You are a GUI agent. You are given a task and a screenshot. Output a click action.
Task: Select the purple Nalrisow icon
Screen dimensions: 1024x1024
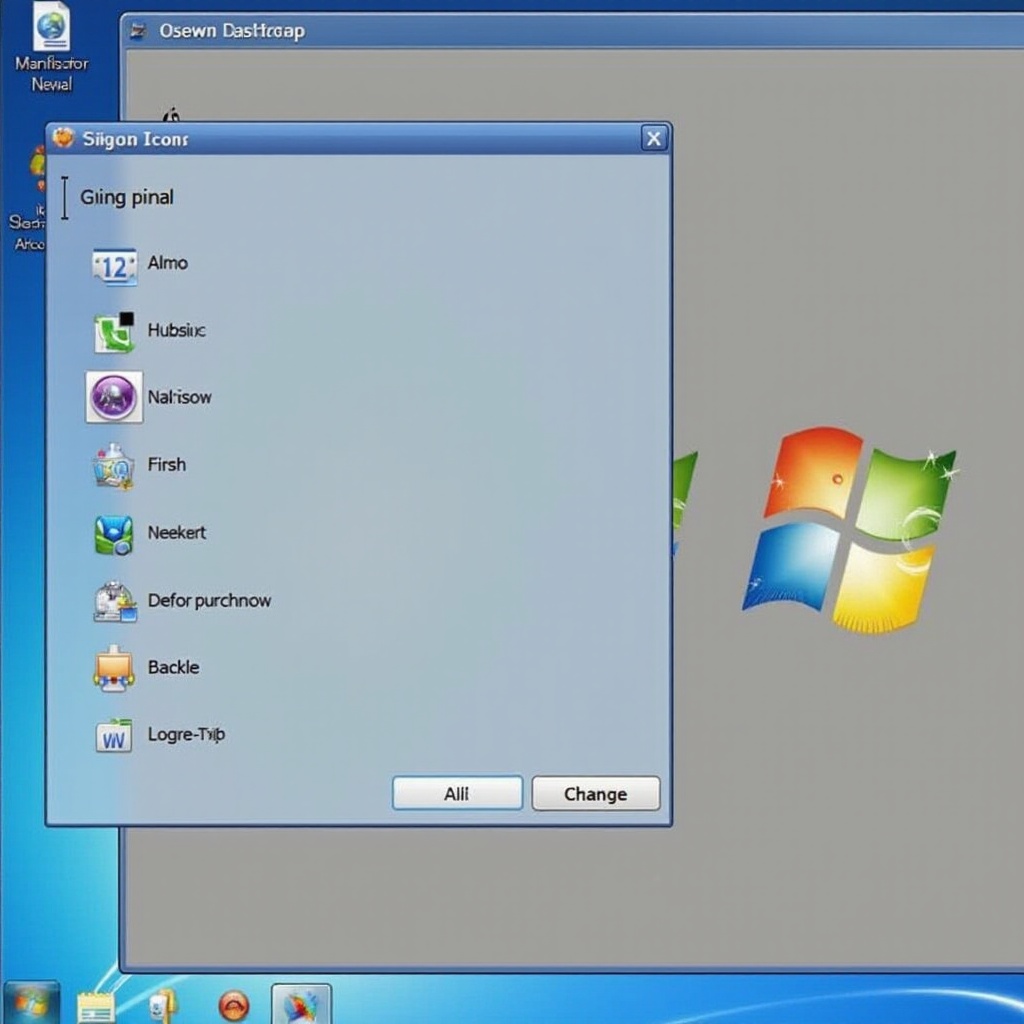pyautogui.click(x=114, y=397)
